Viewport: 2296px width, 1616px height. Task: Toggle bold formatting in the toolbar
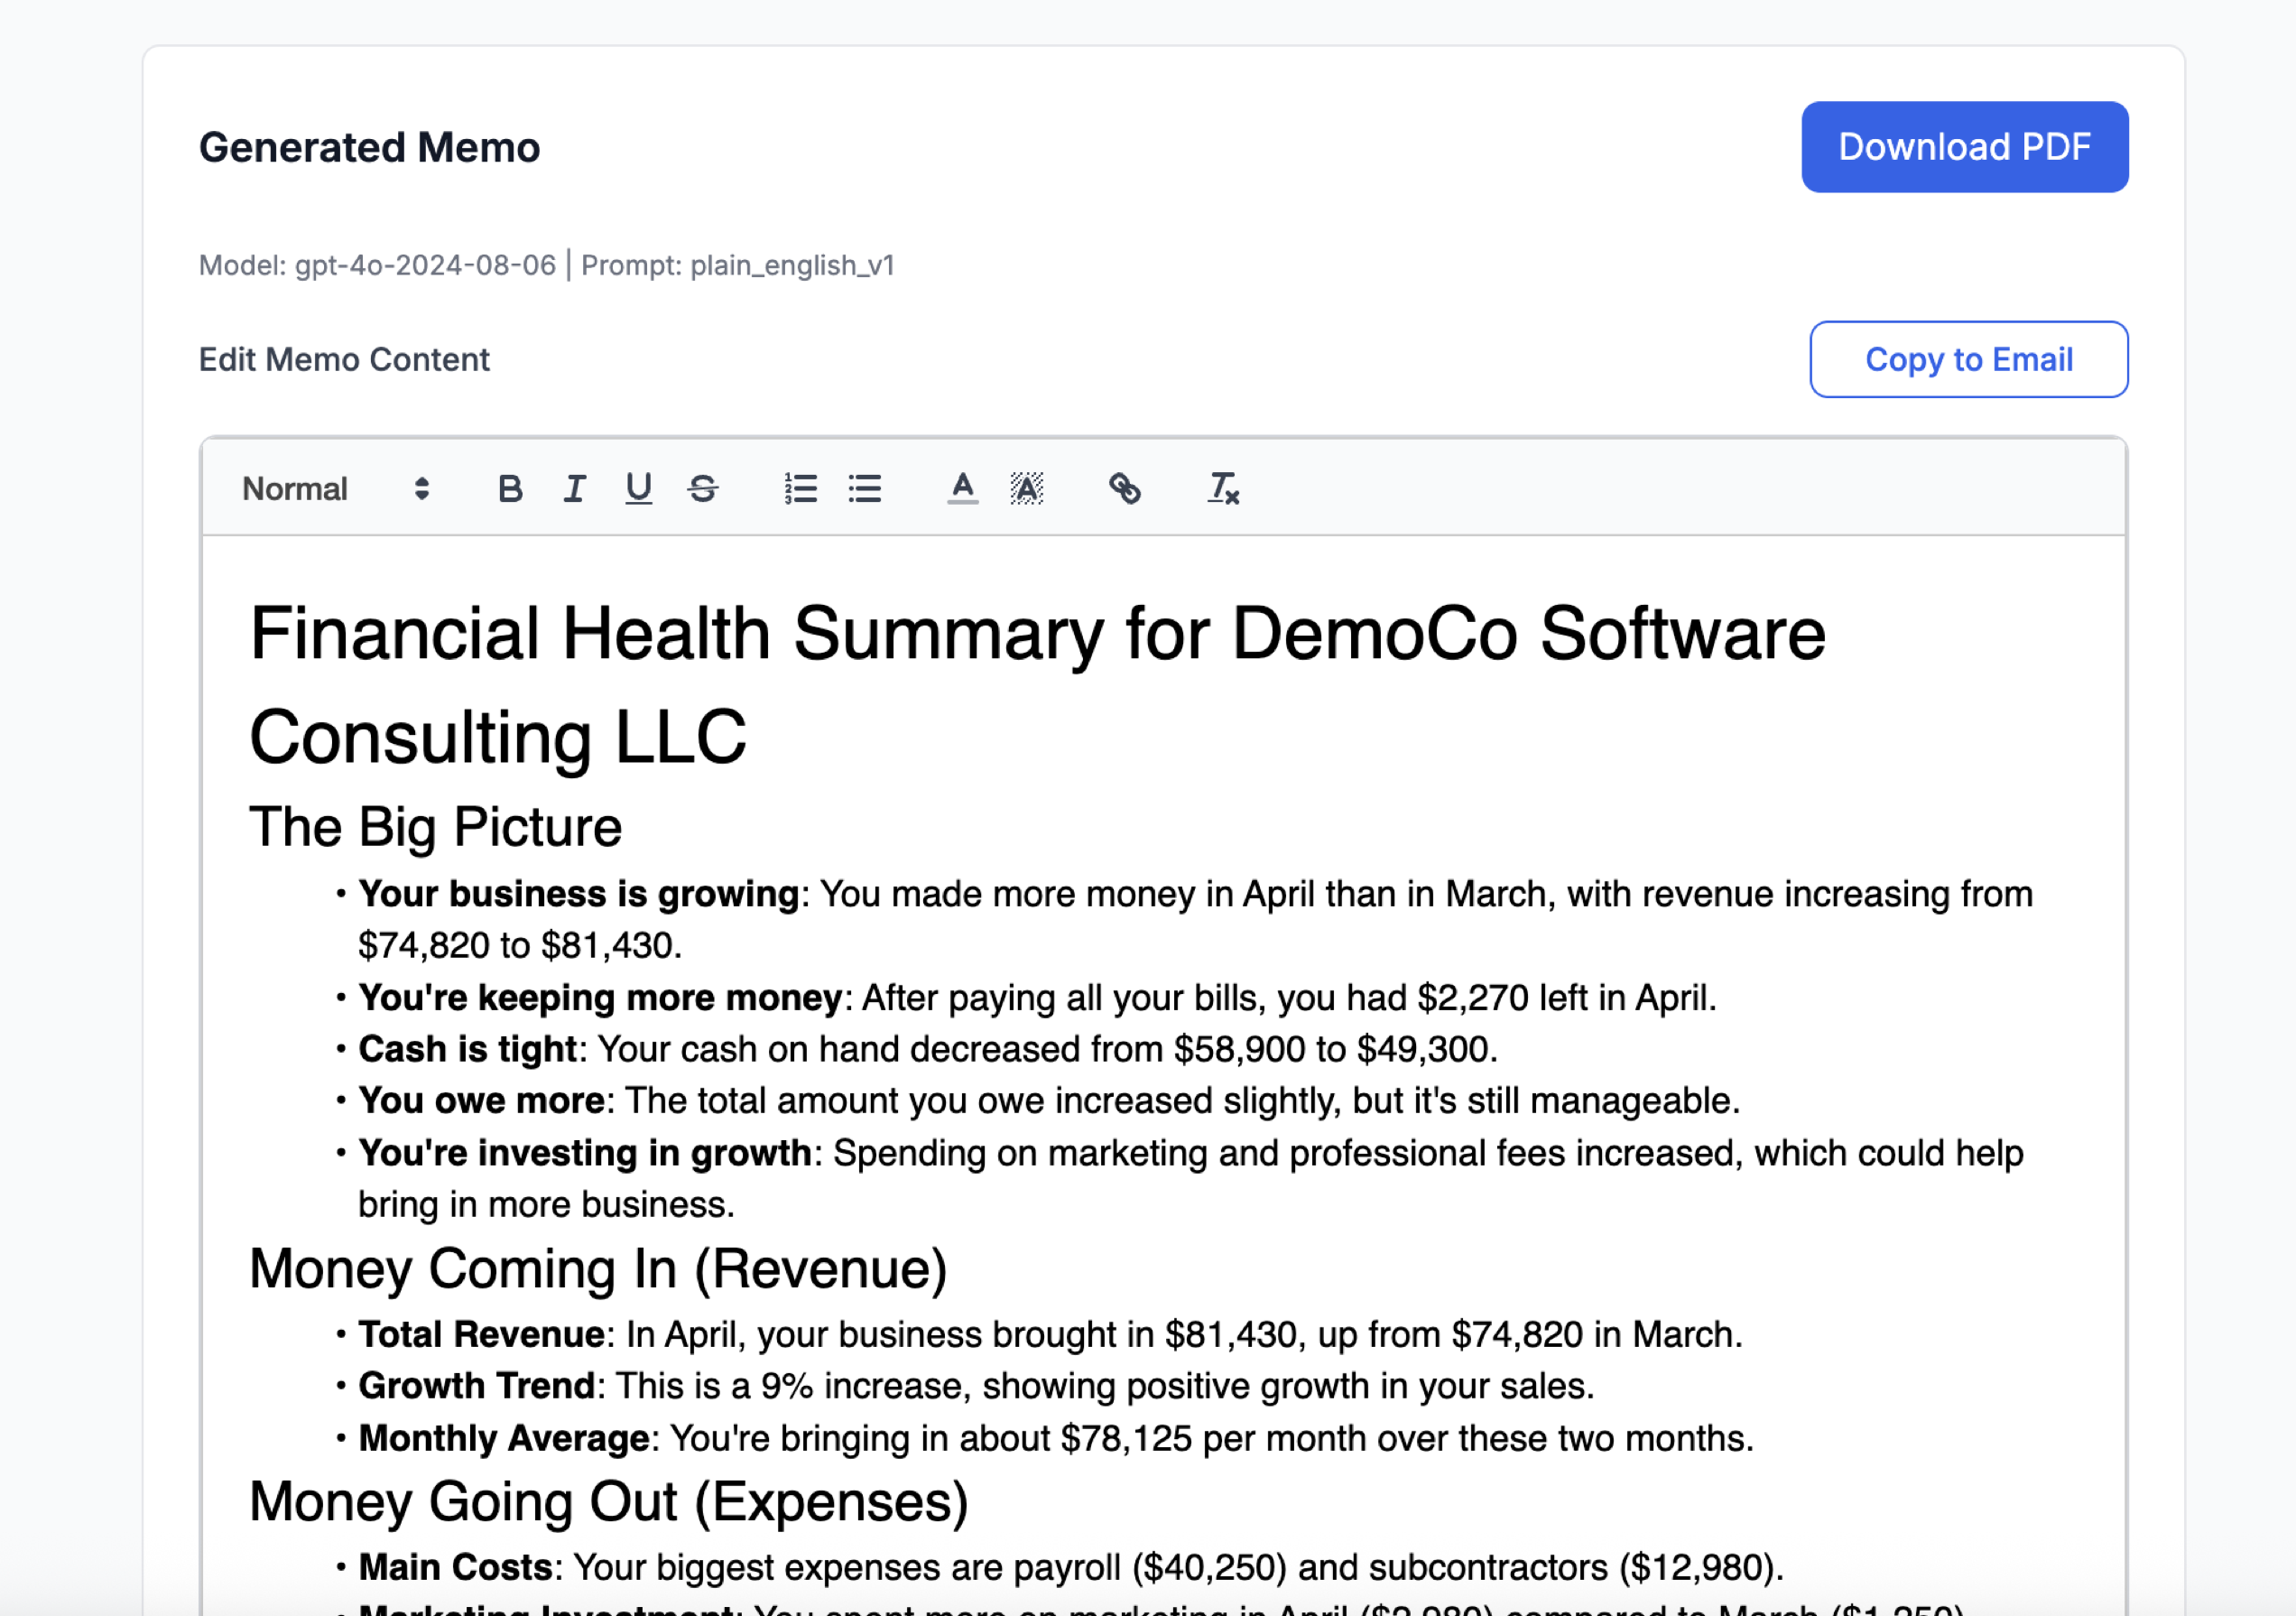[510, 490]
